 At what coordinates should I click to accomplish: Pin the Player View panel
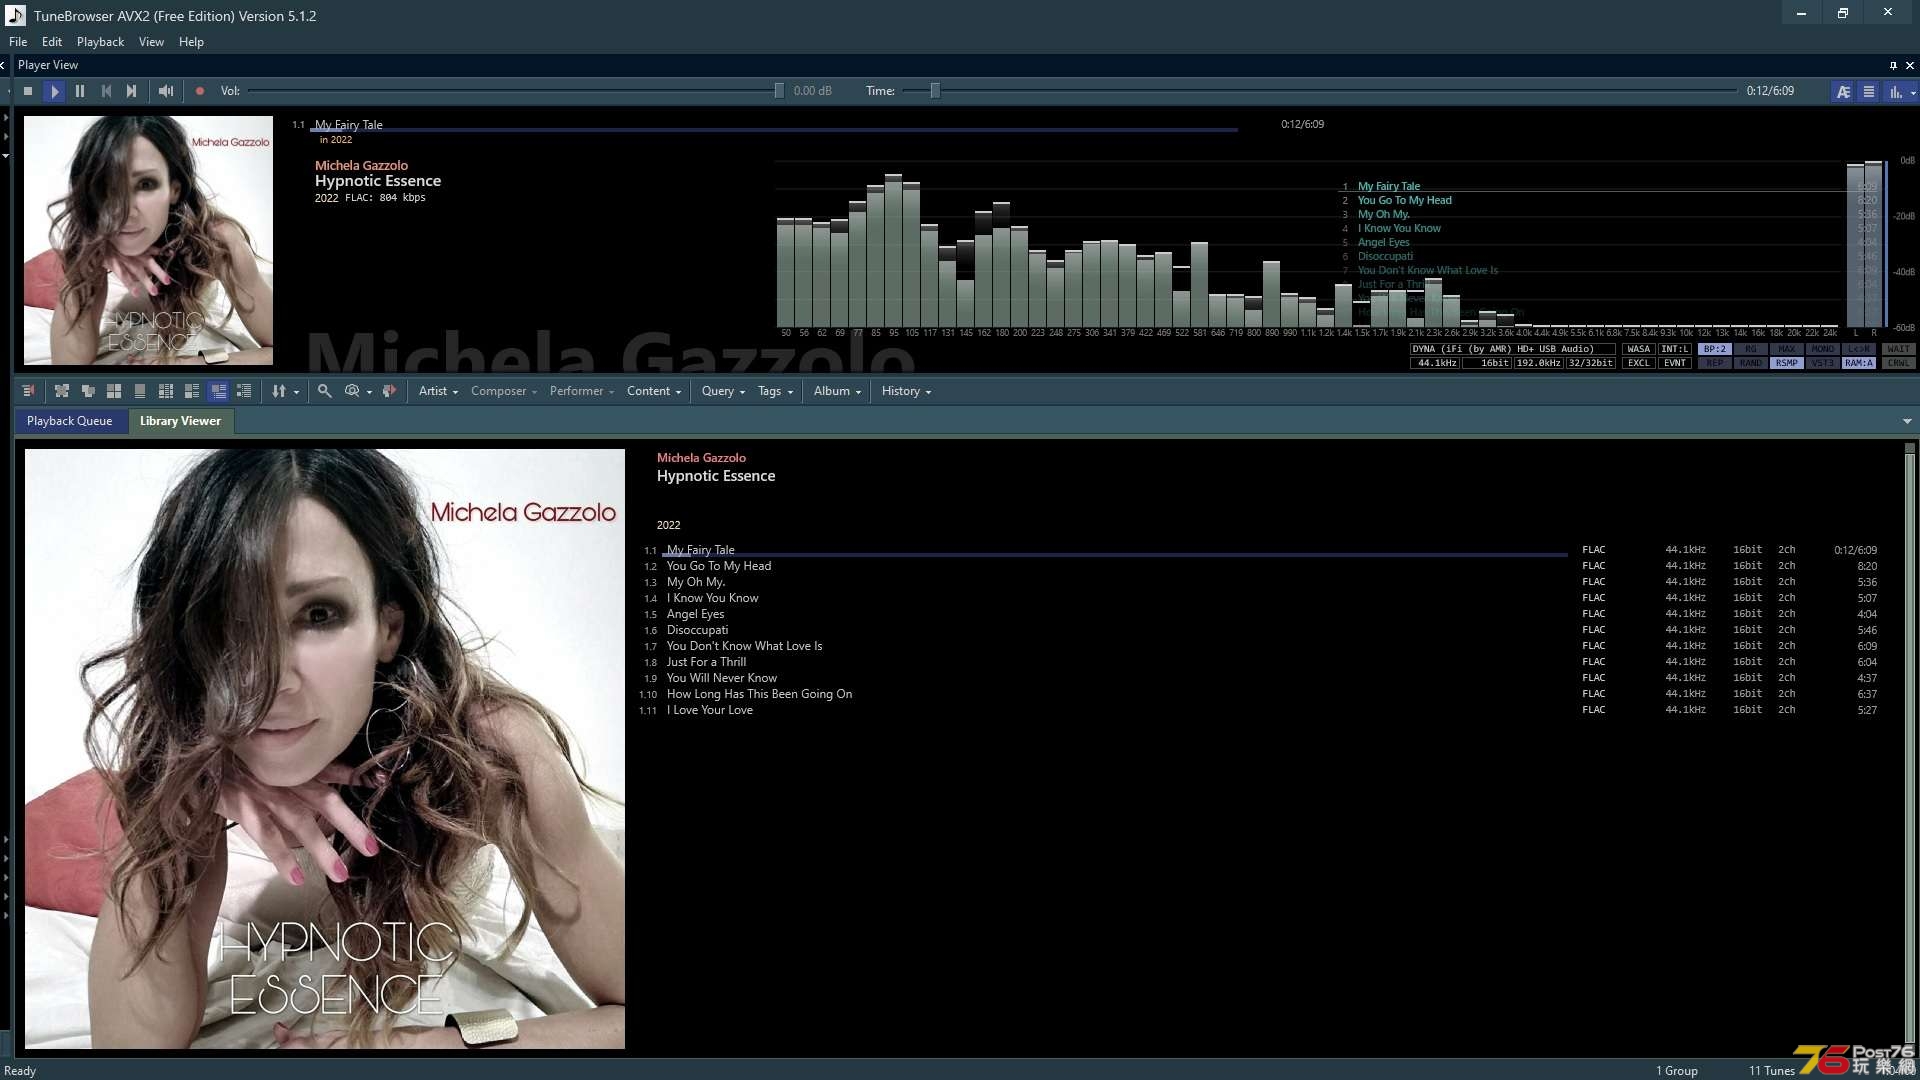[x=1893, y=65]
